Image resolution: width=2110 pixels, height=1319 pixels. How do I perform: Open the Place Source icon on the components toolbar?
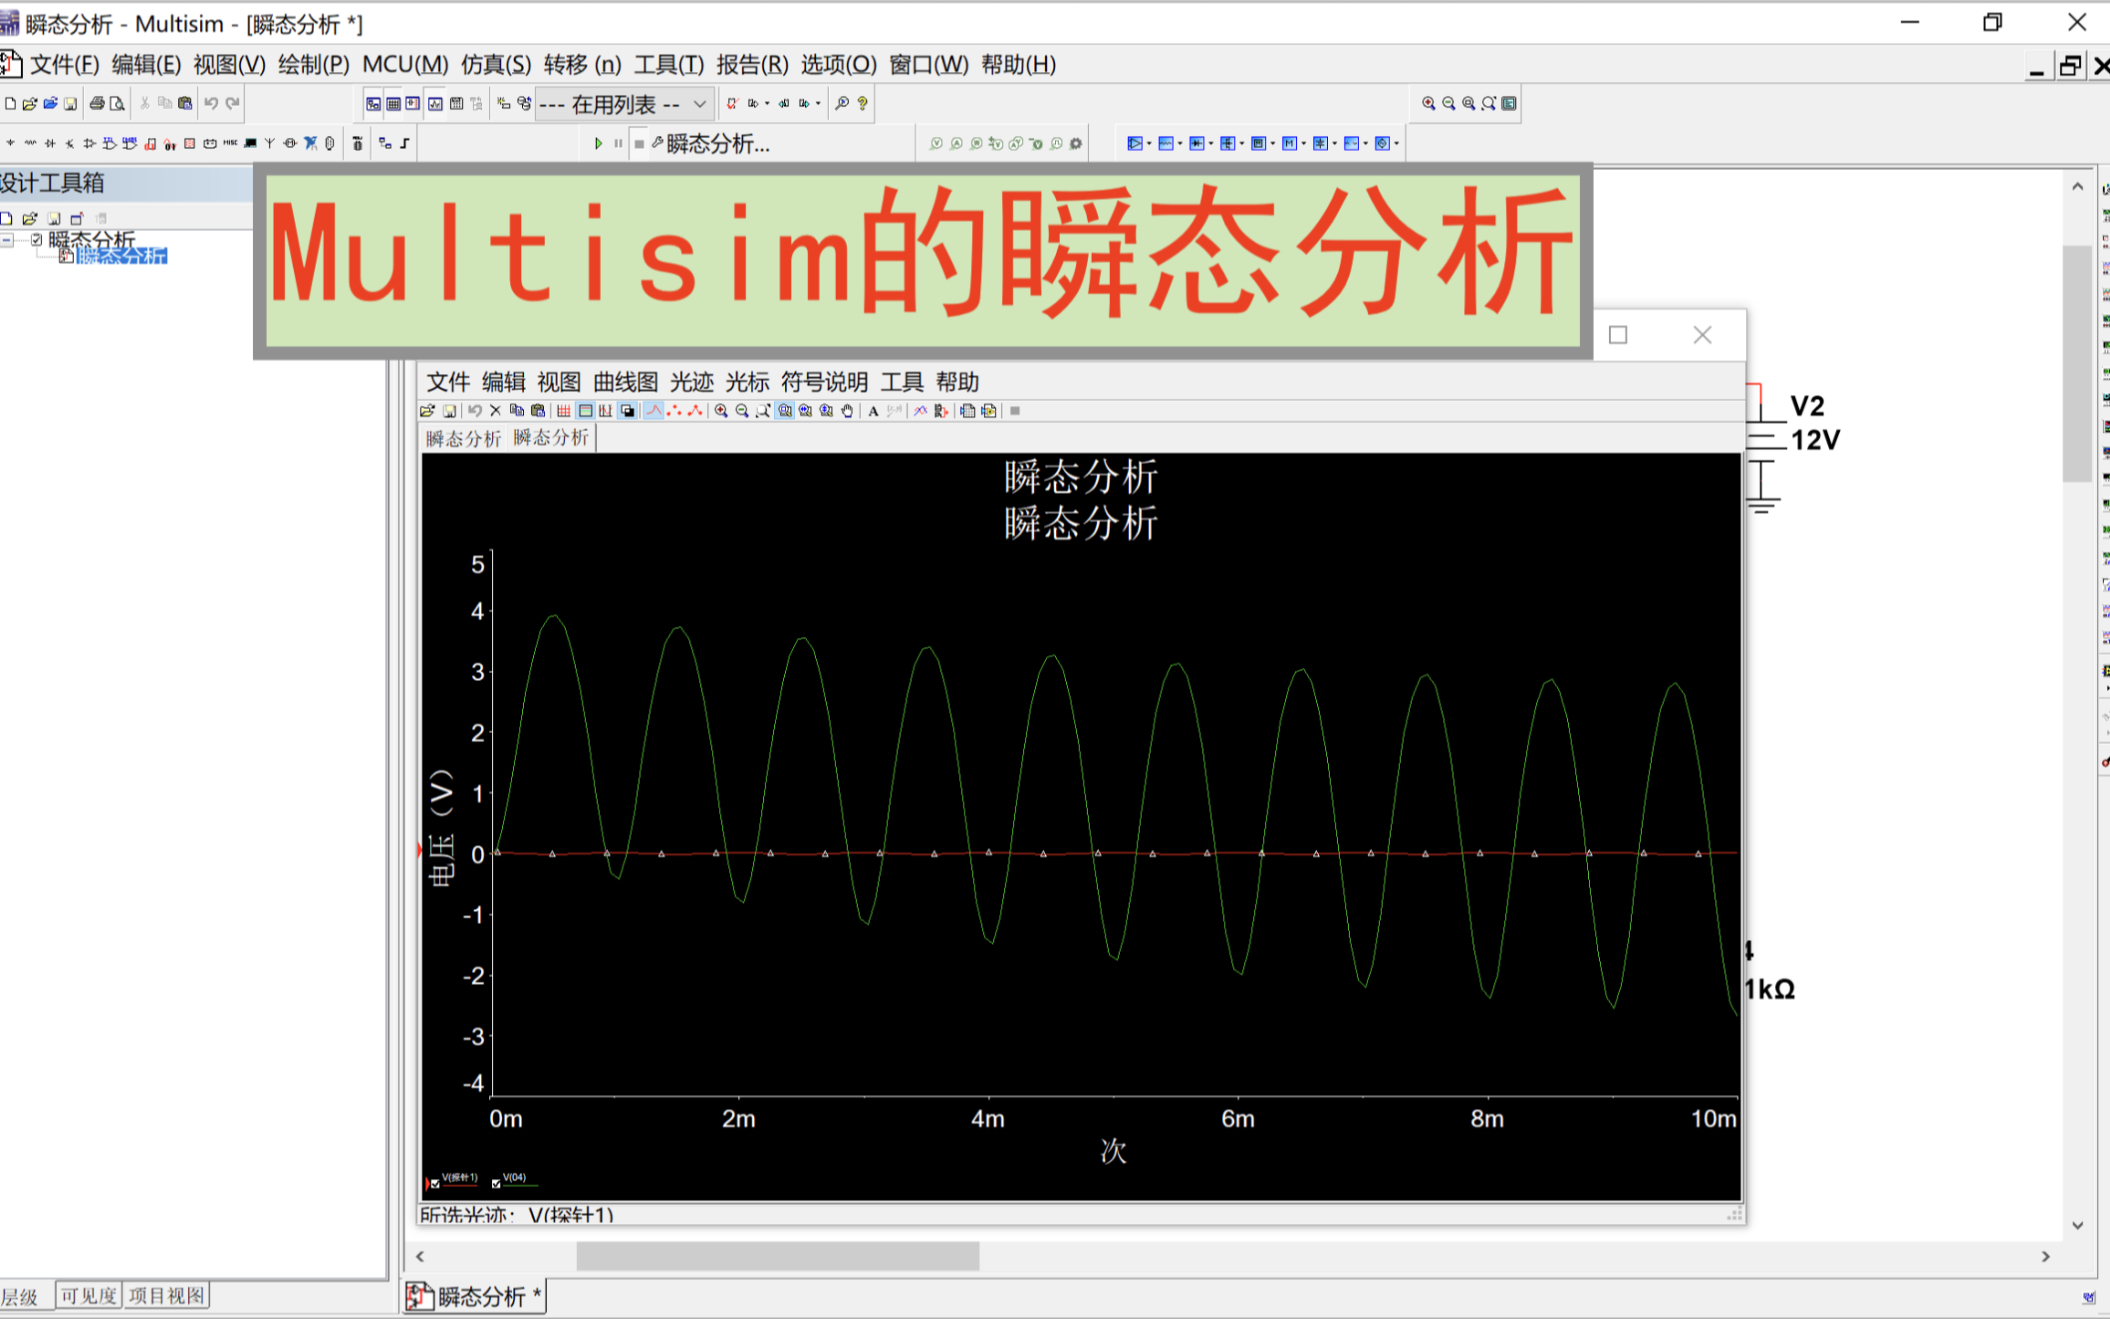(x=10, y=143)
